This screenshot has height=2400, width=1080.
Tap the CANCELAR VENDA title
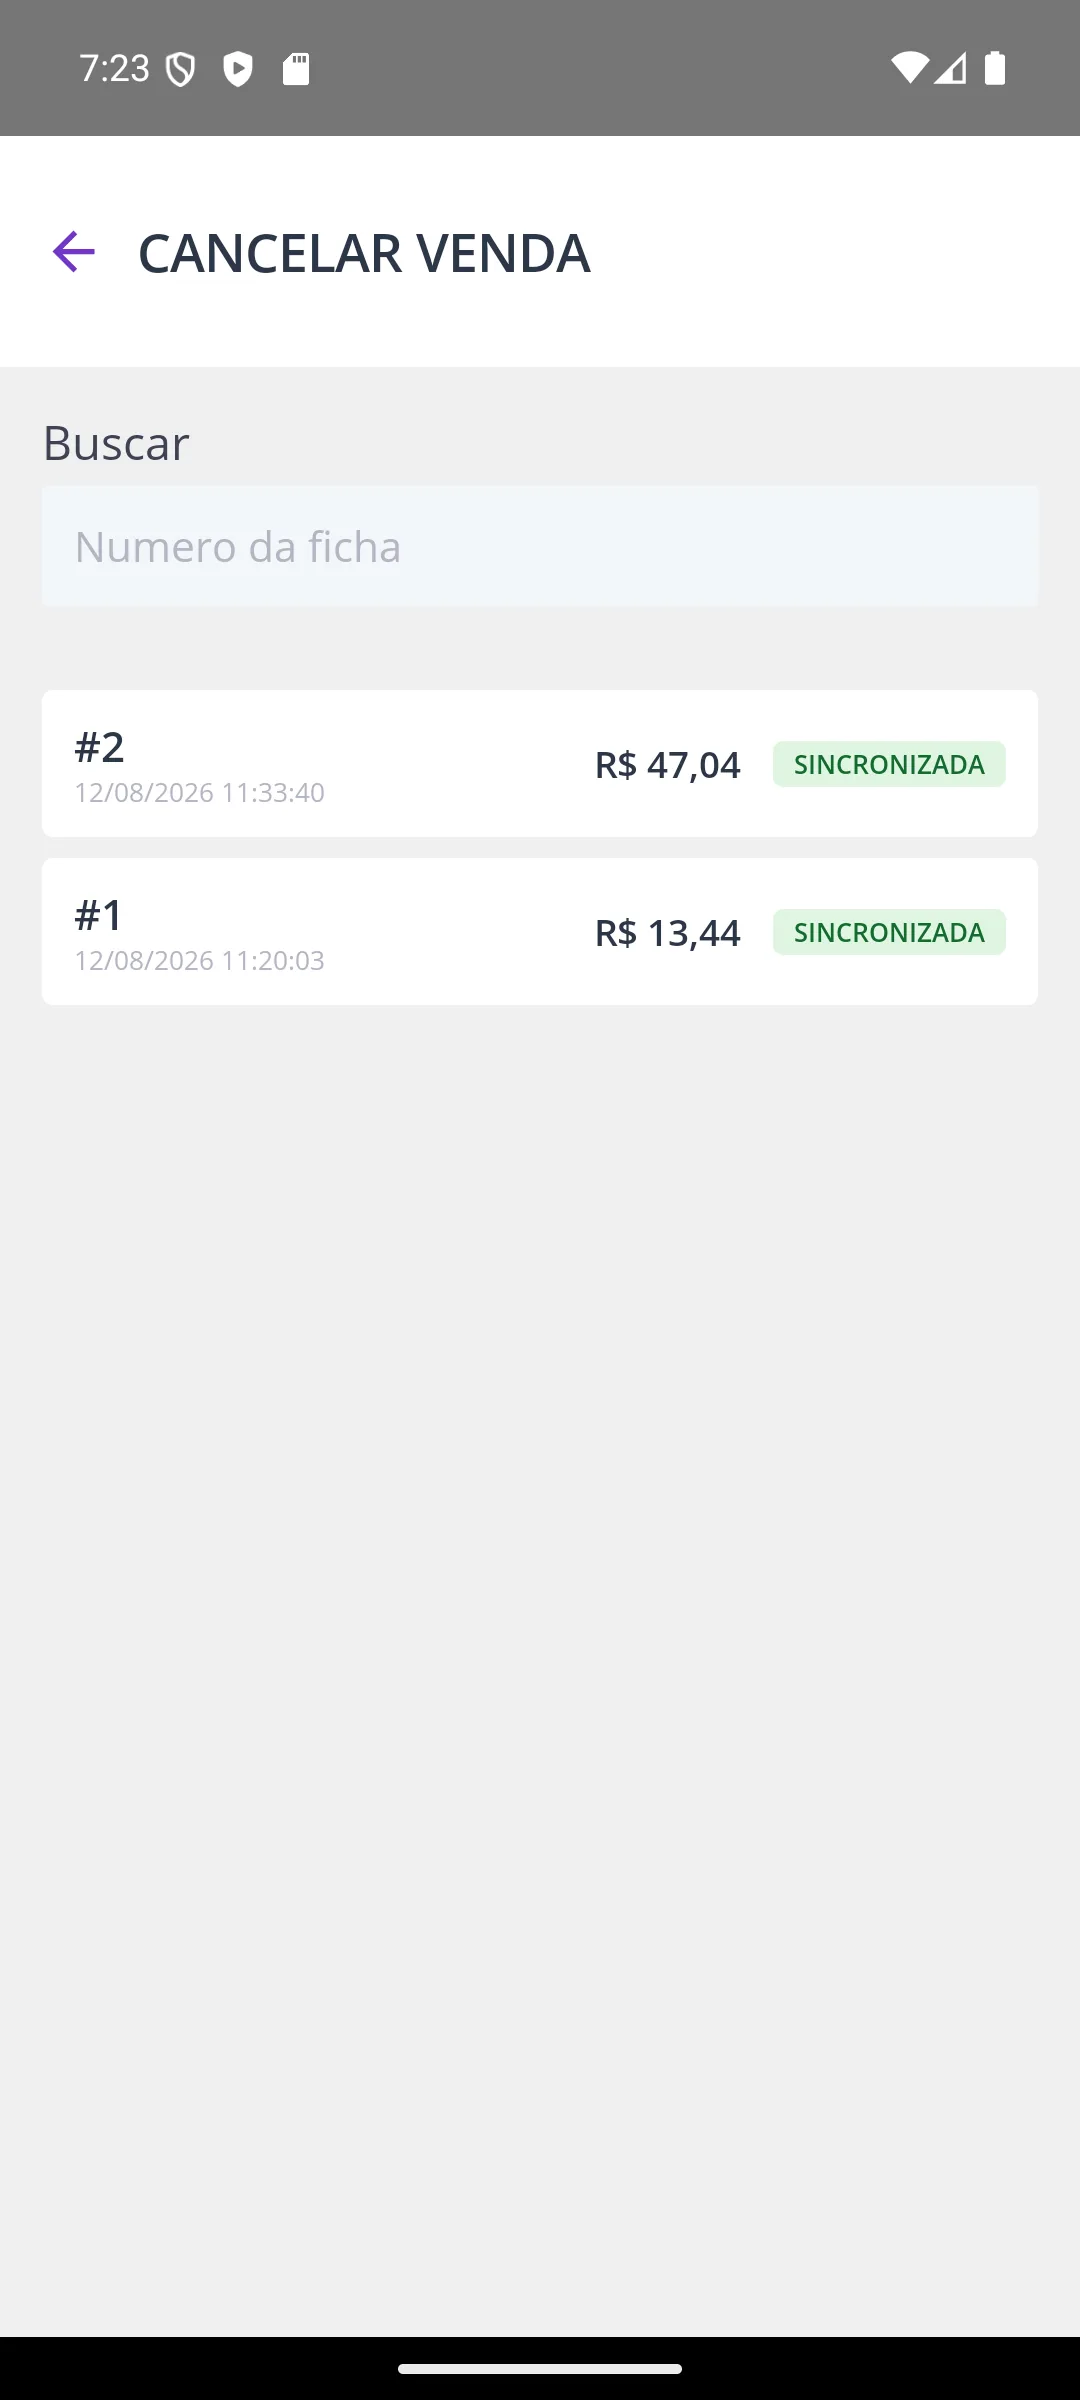pos(364,252)
